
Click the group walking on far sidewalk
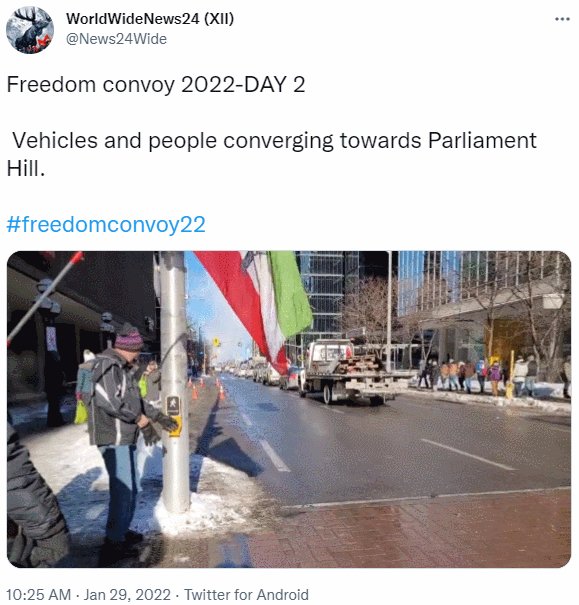click(x=478, y=375)
